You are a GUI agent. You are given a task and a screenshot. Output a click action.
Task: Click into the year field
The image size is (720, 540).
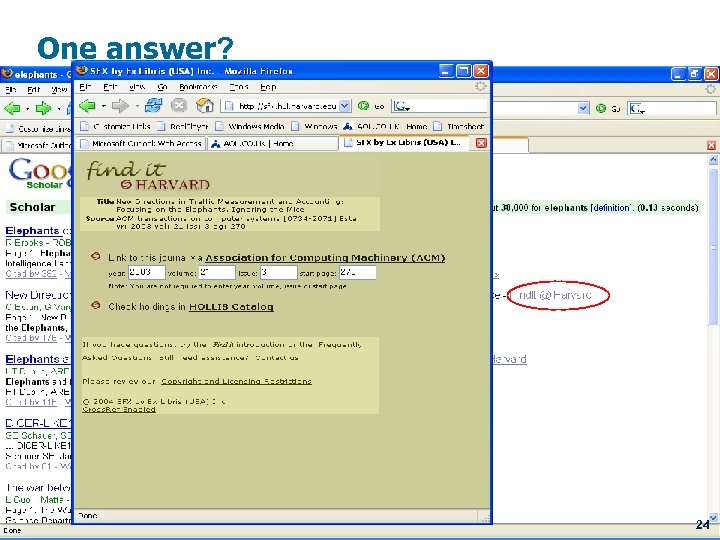click(x=146, y=272)
